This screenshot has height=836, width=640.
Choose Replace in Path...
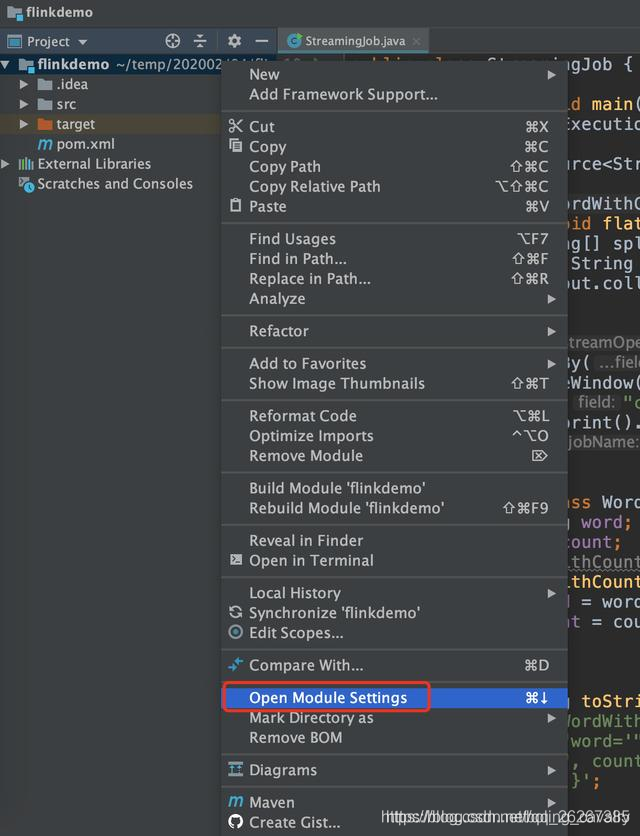(395, 279)
